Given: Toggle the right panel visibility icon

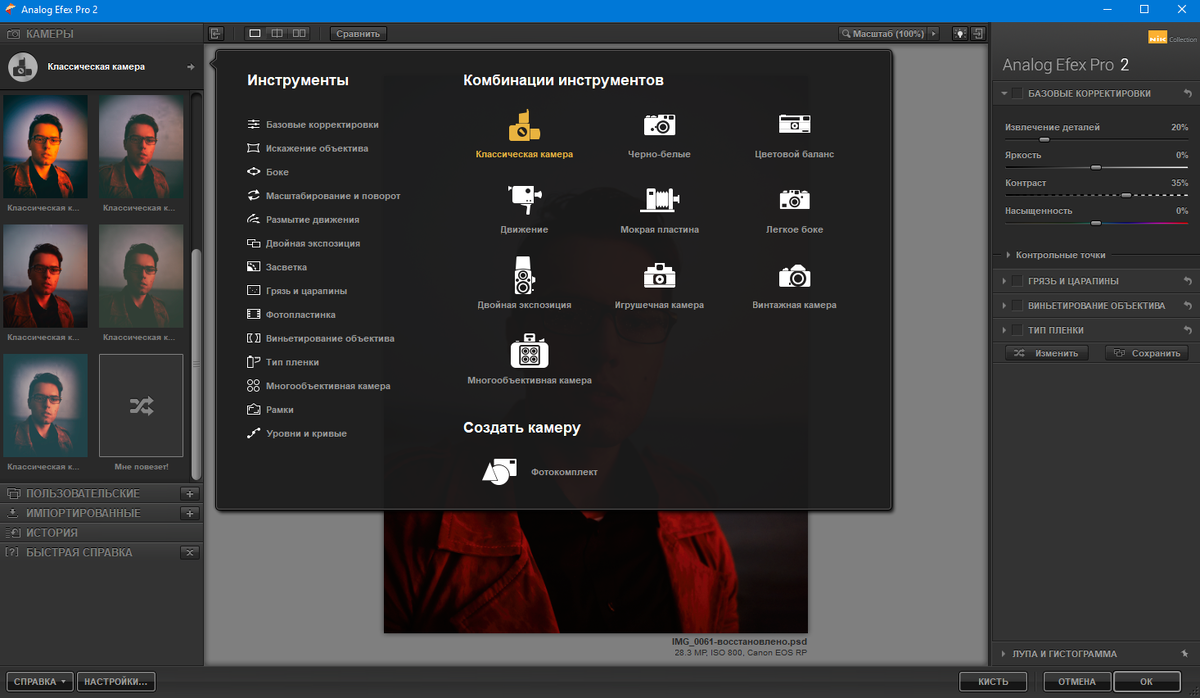Looking at the screenshot, I should pos(977,34).
